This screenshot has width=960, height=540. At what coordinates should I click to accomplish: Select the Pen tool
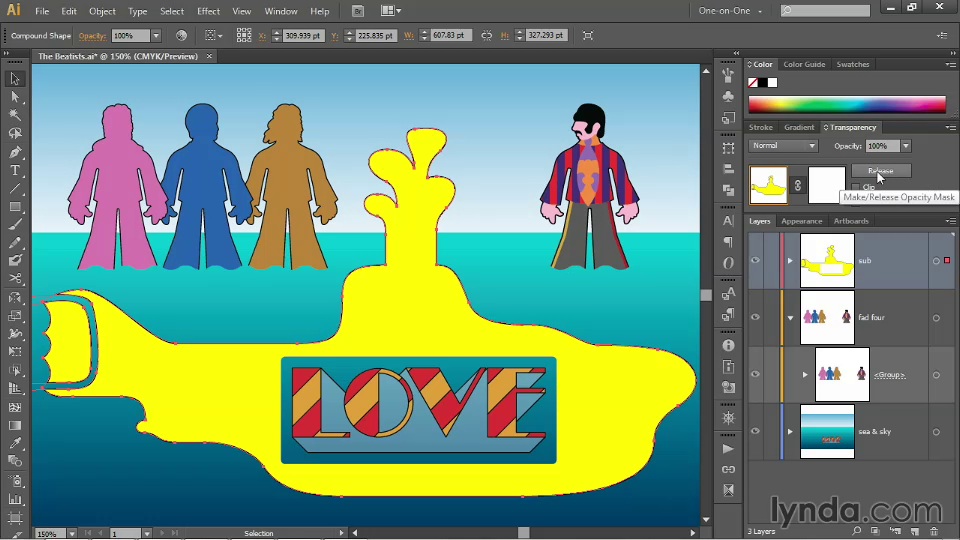coord(15,152)
